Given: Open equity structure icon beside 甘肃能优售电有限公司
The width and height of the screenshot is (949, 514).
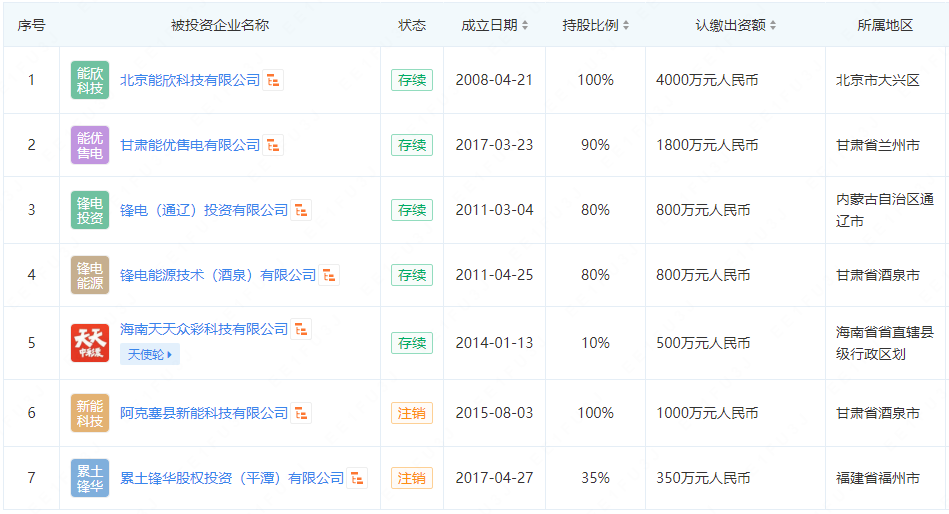Looking at the screenshot, I should pyautogui.click(x=273, y=145).
